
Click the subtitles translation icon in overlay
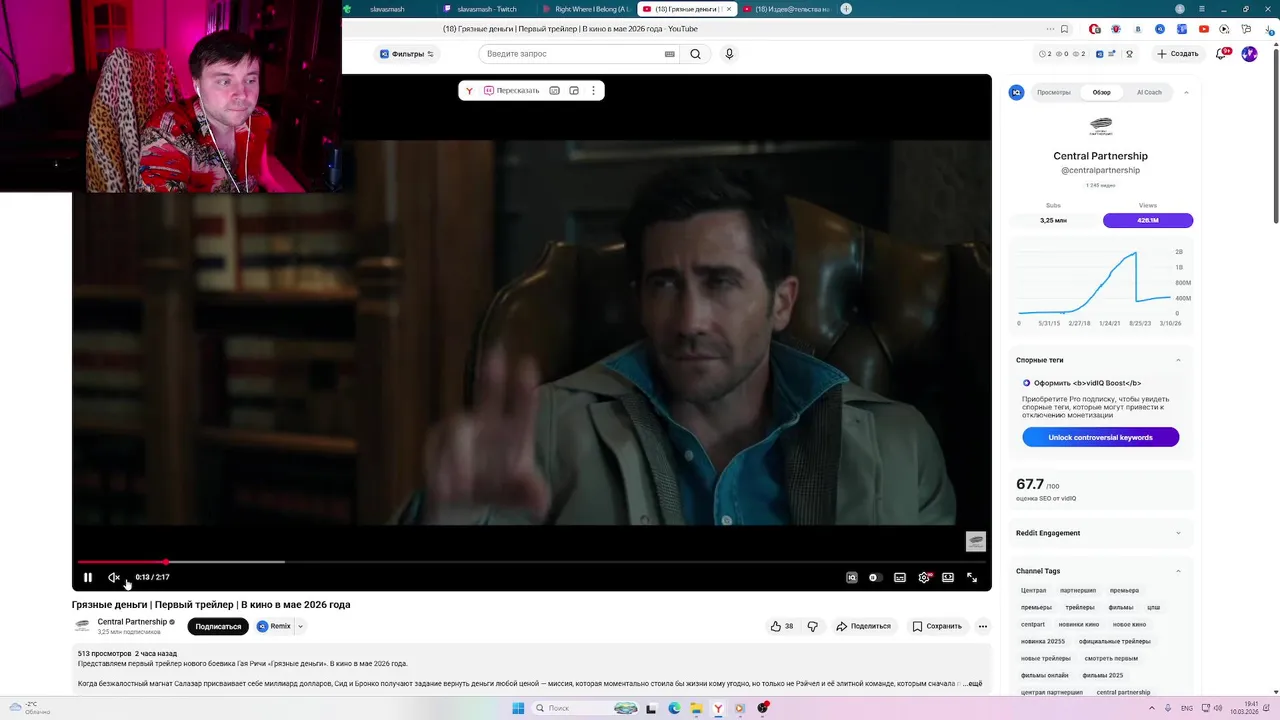[x=554, y=91]
